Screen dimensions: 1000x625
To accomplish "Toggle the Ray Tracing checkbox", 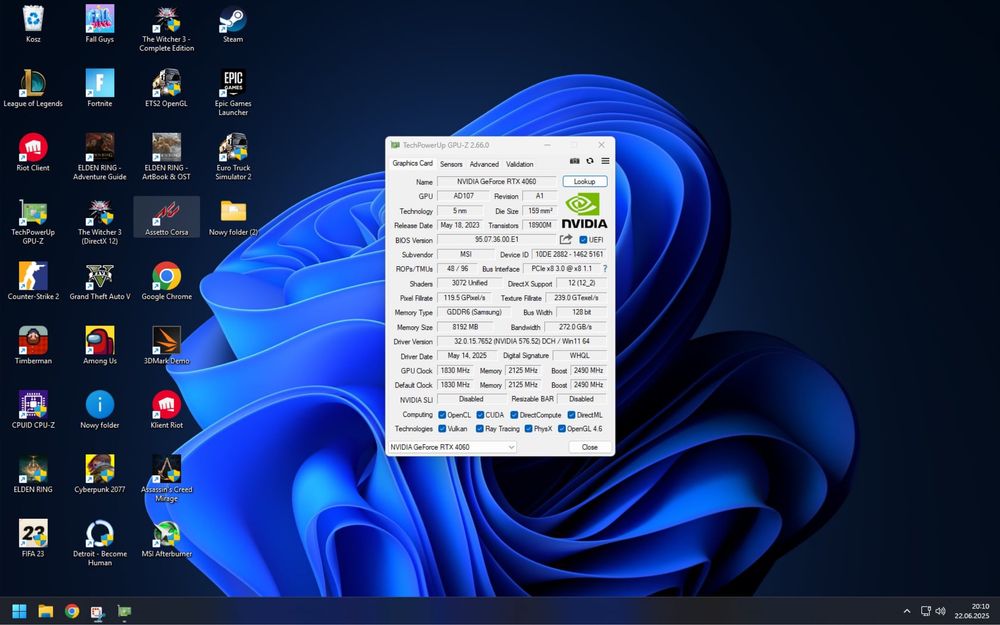I will click(x=480, y=429).
